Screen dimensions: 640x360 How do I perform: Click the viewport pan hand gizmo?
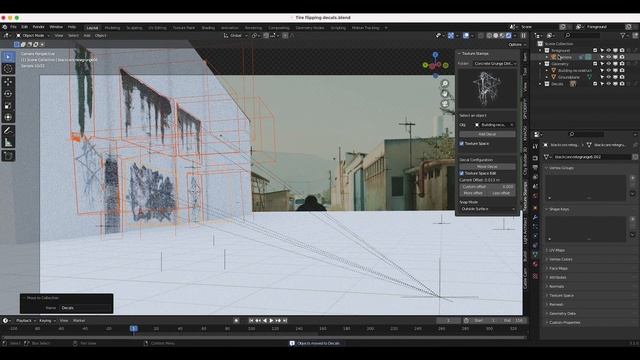coord(445,93)
